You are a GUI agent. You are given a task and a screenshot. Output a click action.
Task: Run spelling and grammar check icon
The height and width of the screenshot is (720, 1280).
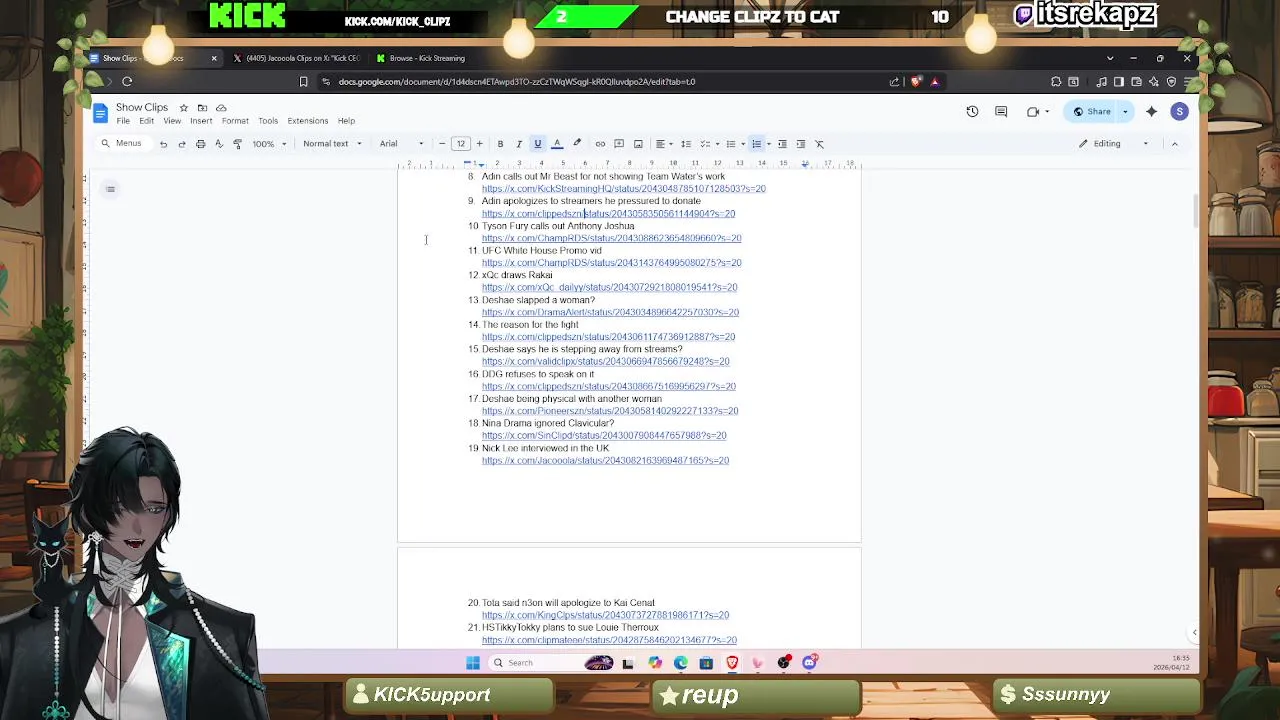click(218, 144)
